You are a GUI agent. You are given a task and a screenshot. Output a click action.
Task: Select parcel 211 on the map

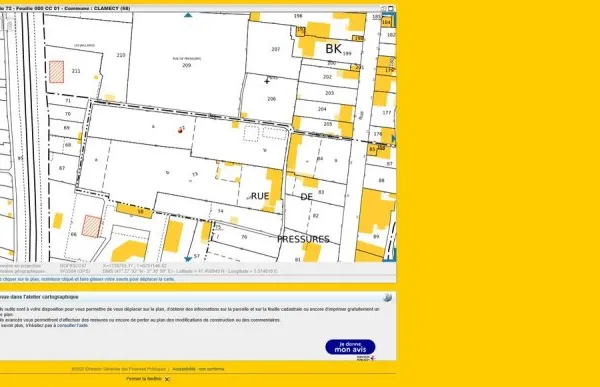[76, 71]
